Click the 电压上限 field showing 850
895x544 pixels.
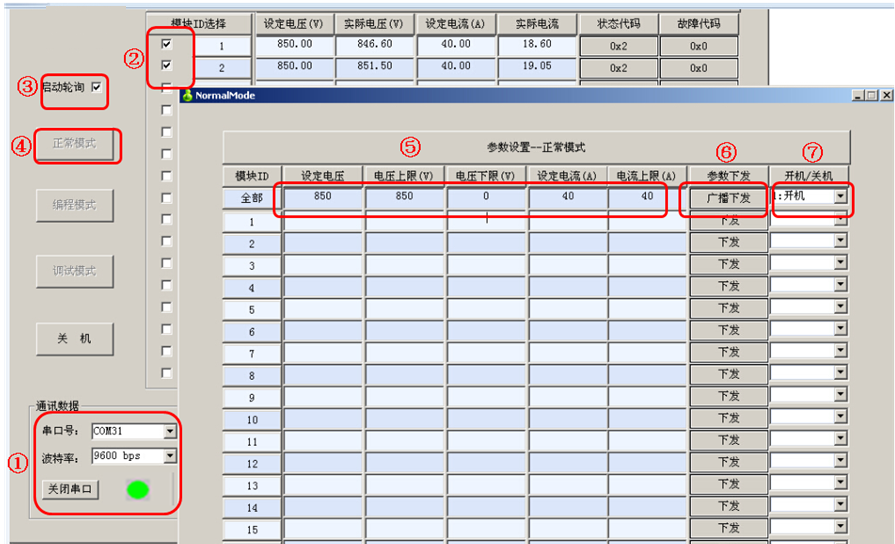[404, 198]
